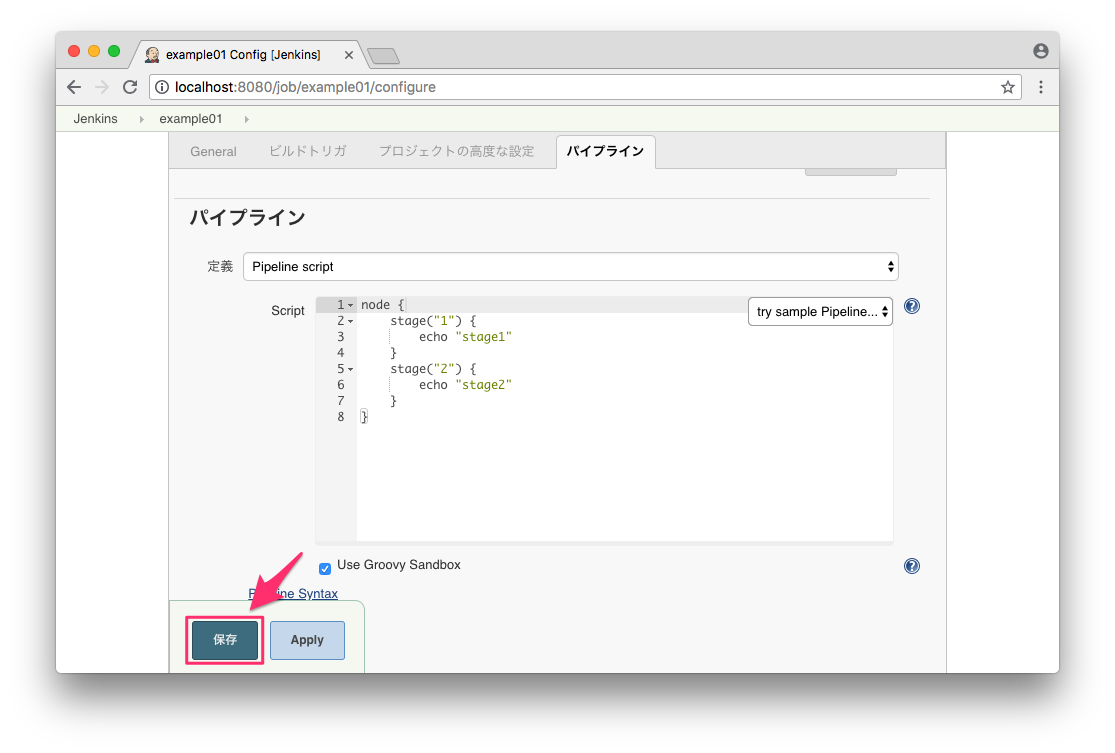The image size is (1115, 753).
Task: Click the Chrome user profile icon
Action: 1041,51
